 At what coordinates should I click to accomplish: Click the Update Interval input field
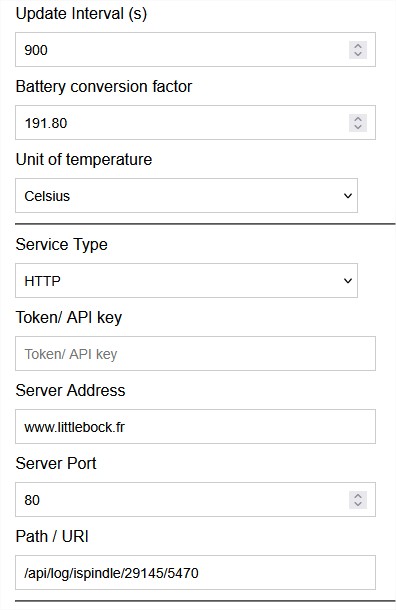195,49
